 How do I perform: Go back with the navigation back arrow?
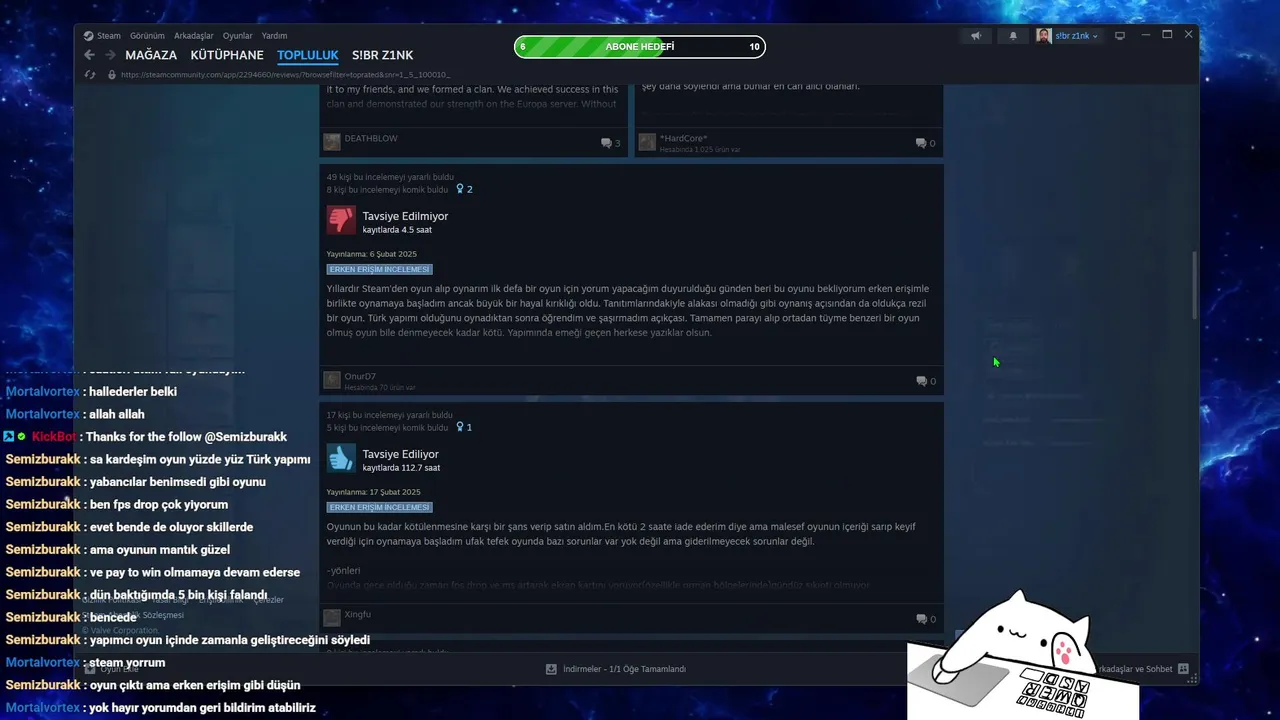[x=89, y=55]
